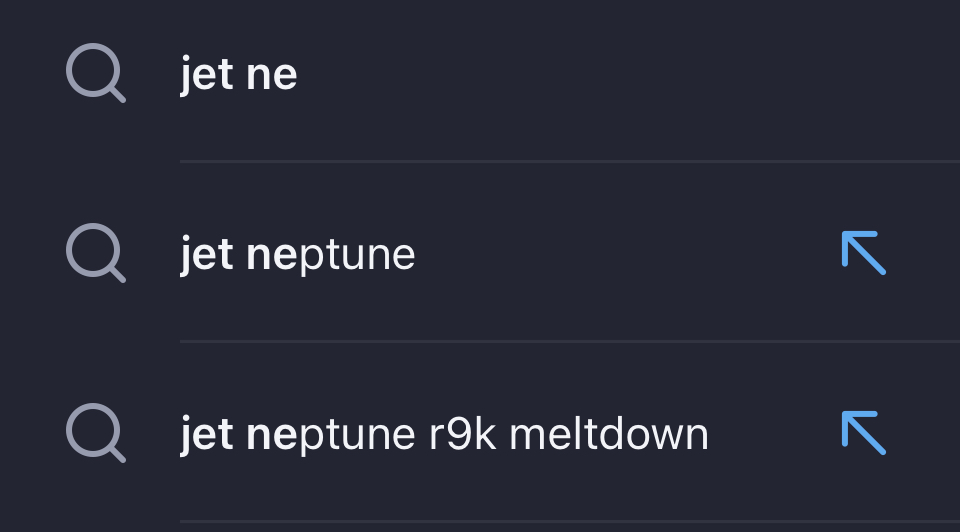Click the letters "ne" in the top query
960x532 pixels.
coord(272,77)
